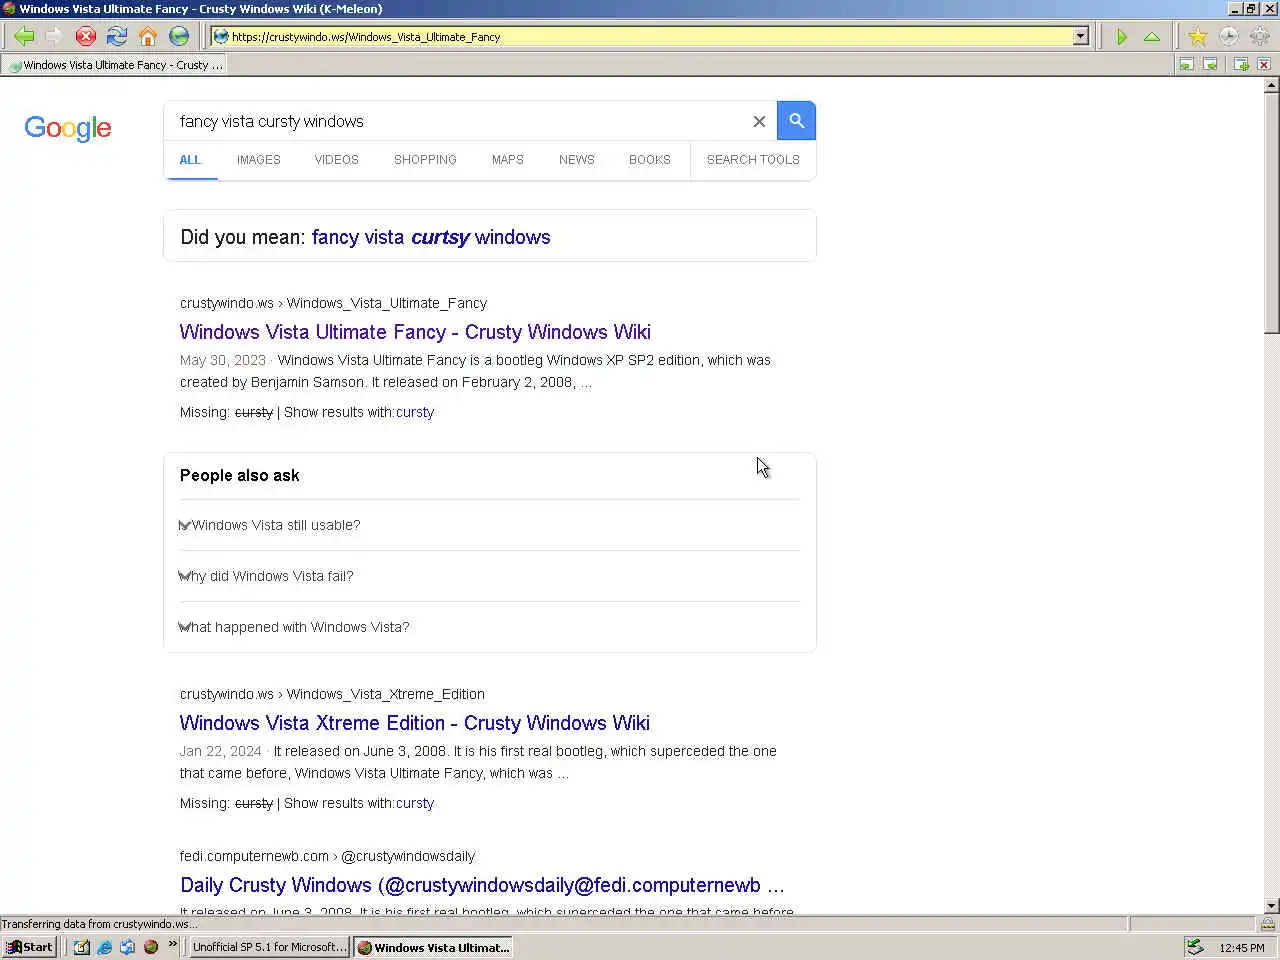Image resolution: width=1280 pixels, height=960 pixels.
Task: Click the 12:45 PM taskbar clock
Action: [x=1242, y=948]
